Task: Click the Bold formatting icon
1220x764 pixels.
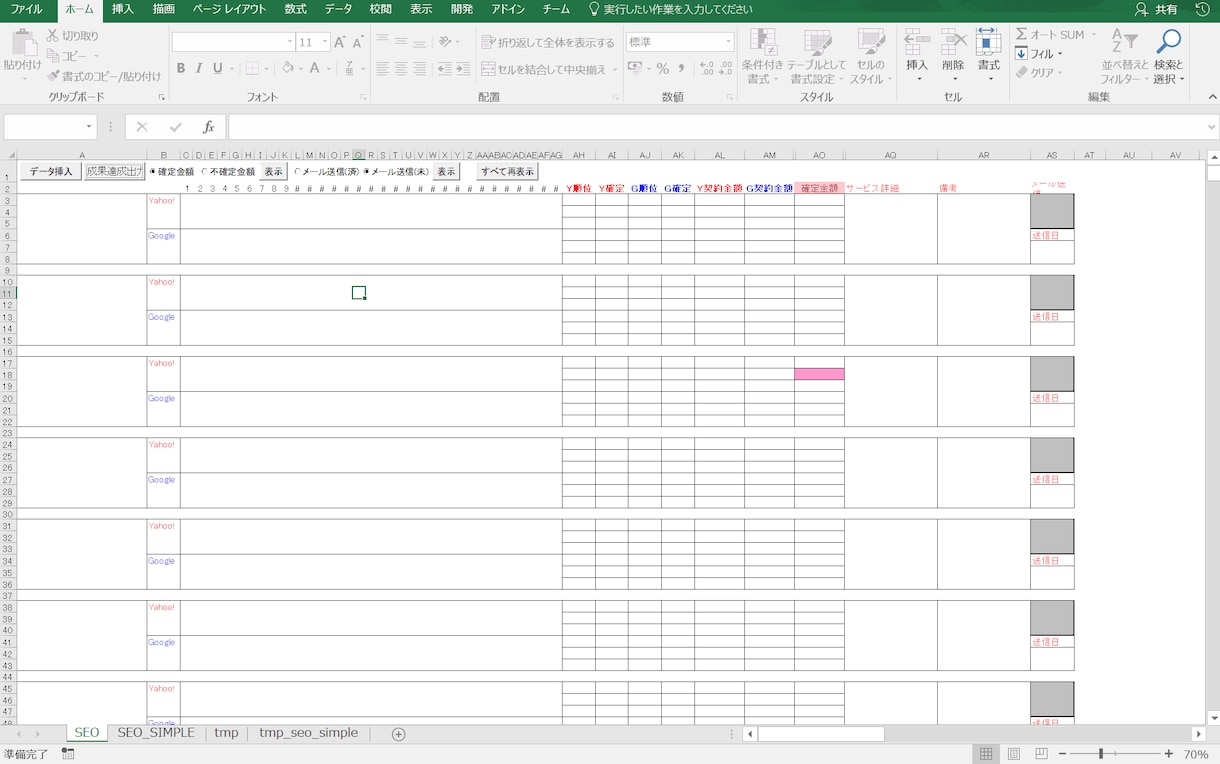Action: (x=181, y=69)
